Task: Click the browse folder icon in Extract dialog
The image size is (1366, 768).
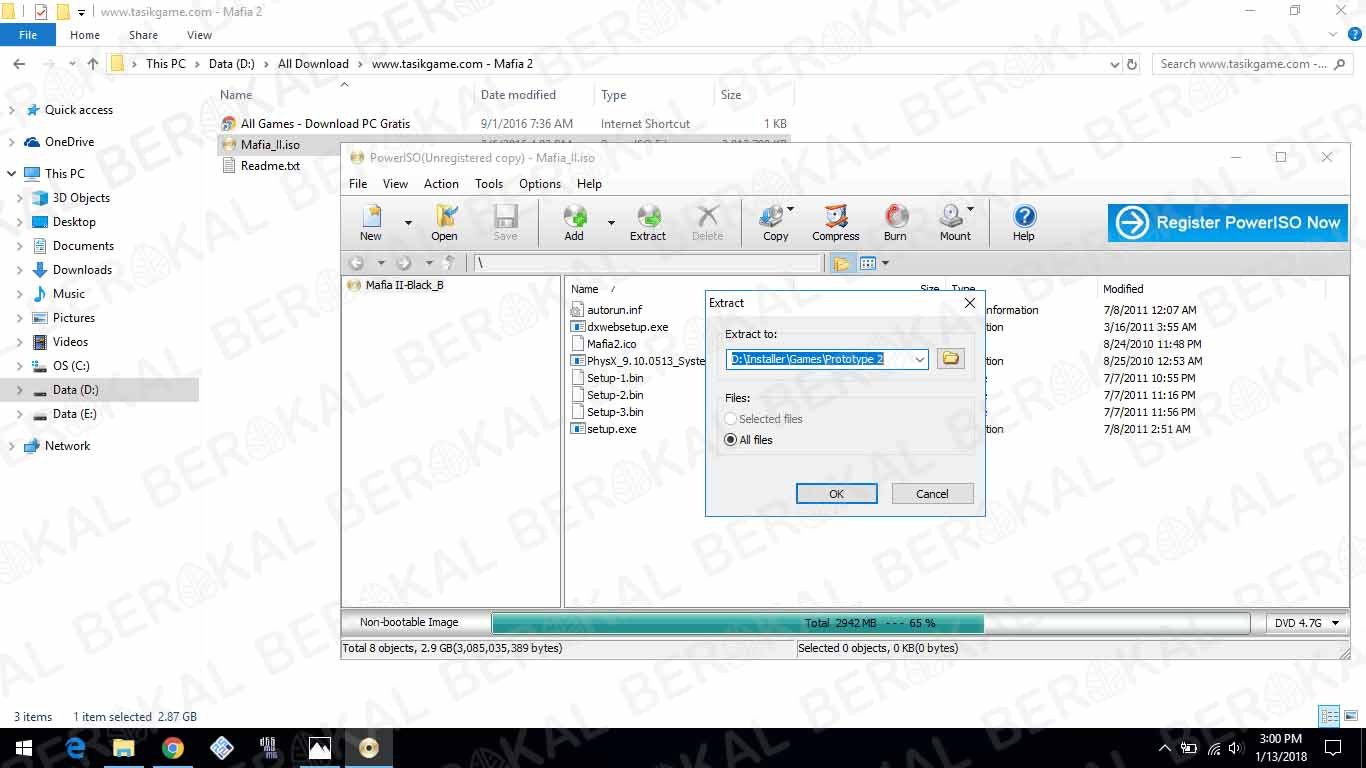Action: tap(951, 358)
